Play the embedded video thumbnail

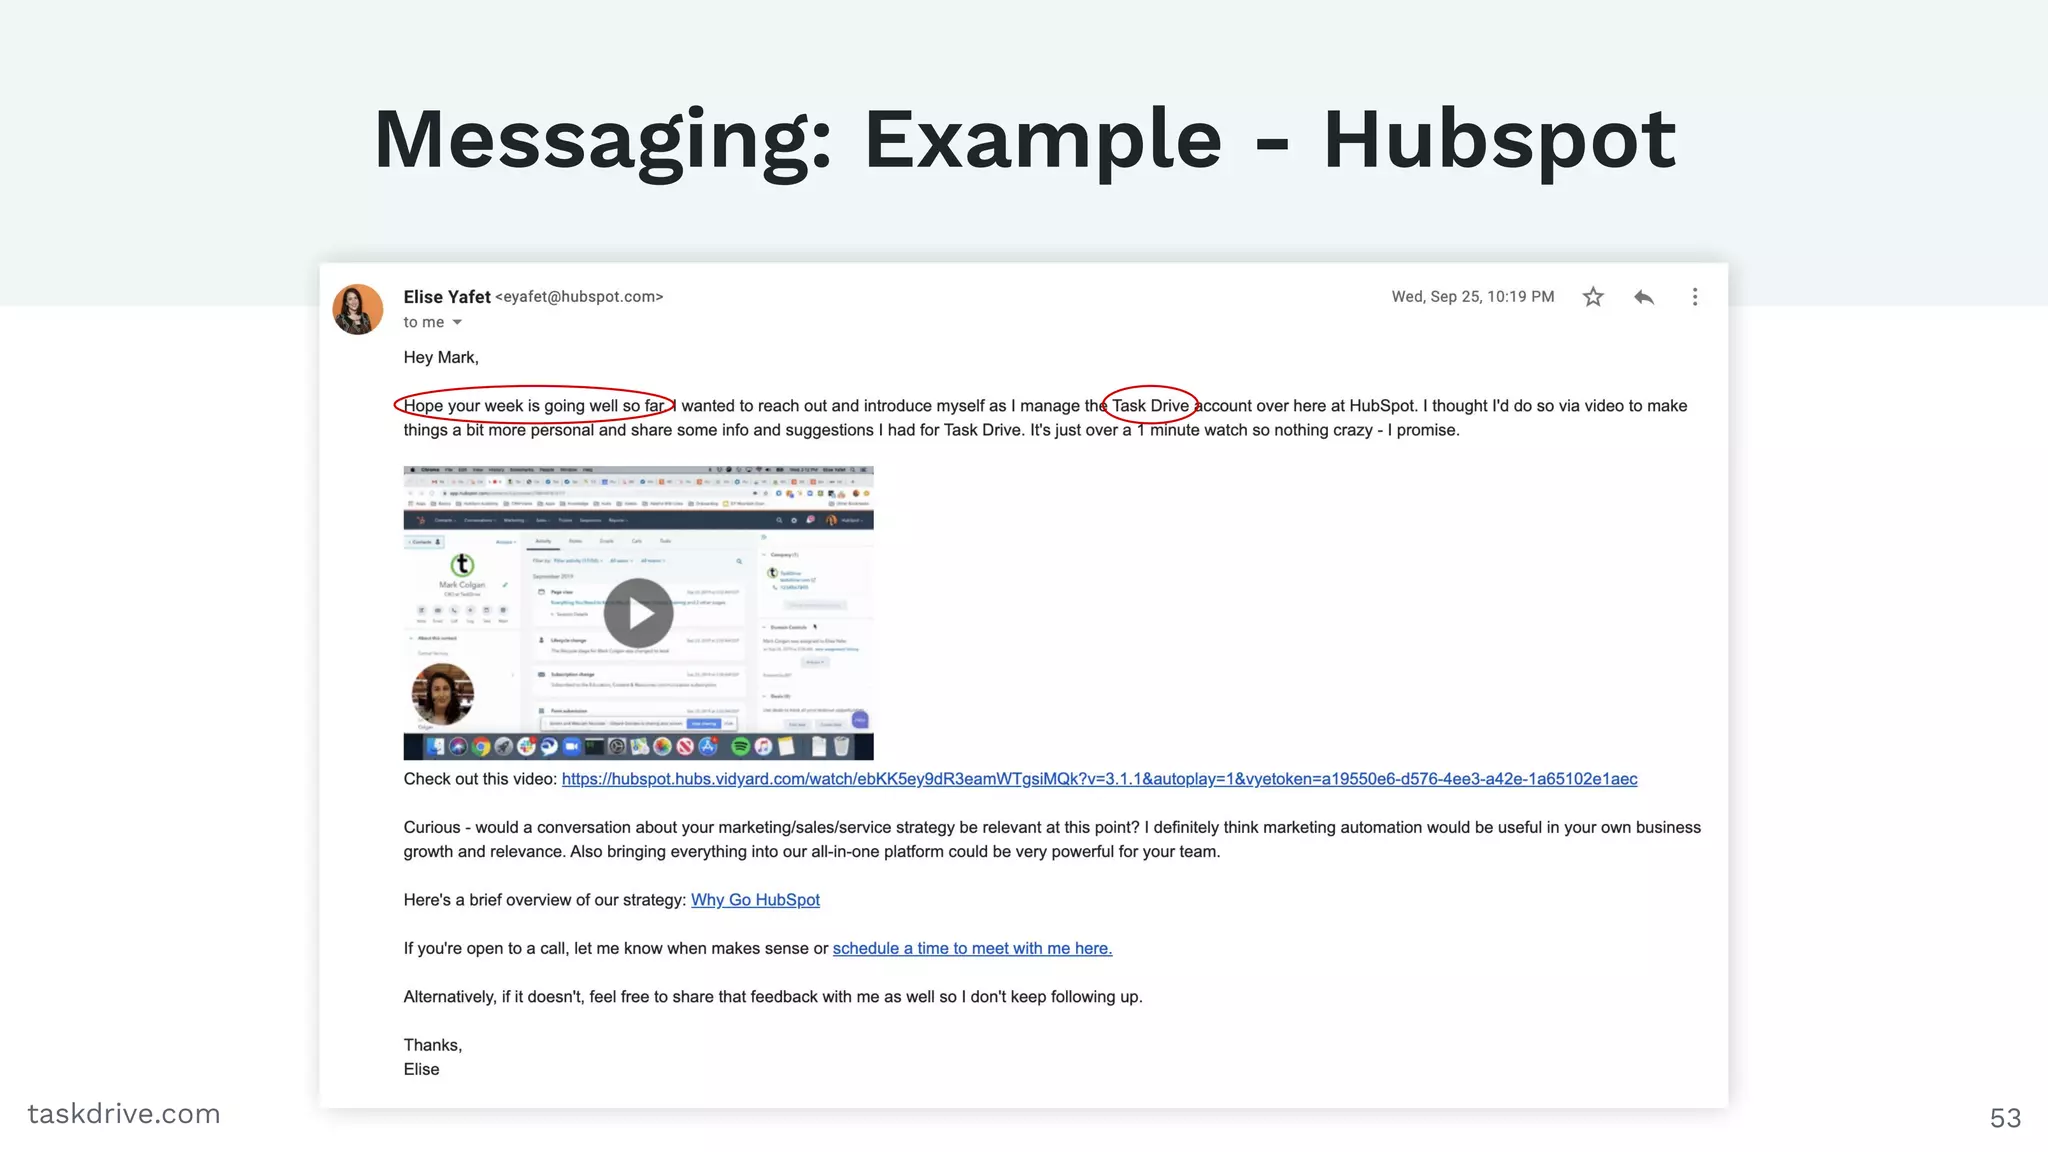[638, 613]
